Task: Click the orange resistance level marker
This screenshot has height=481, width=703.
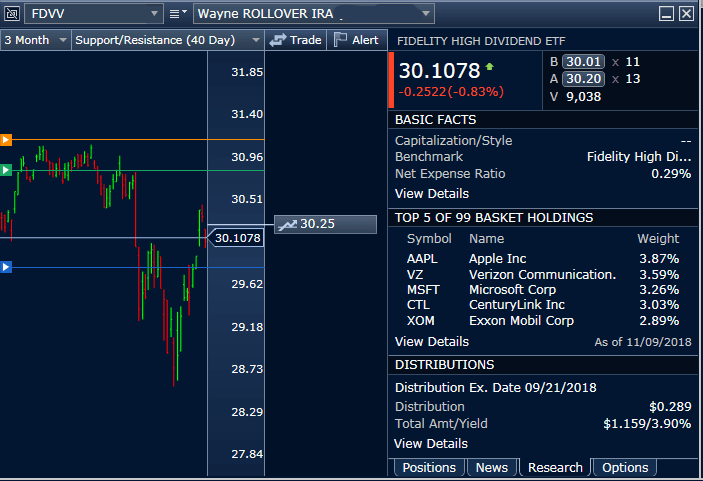Action: (x=6, y=140)
